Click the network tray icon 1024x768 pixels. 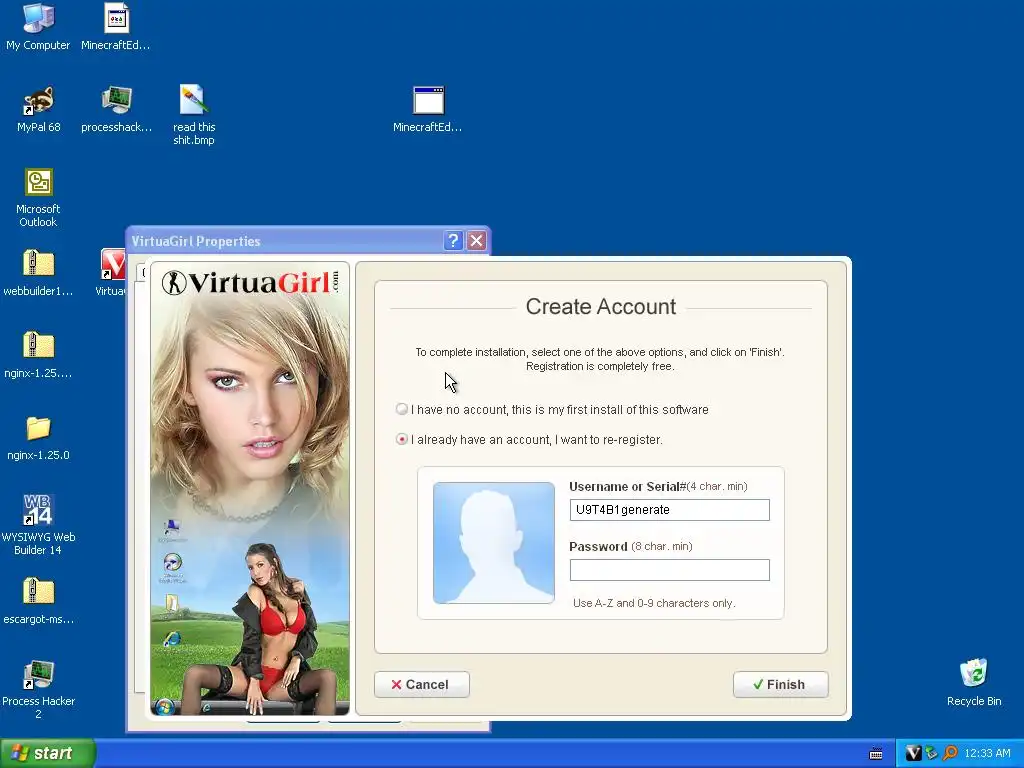pos(932,753)
